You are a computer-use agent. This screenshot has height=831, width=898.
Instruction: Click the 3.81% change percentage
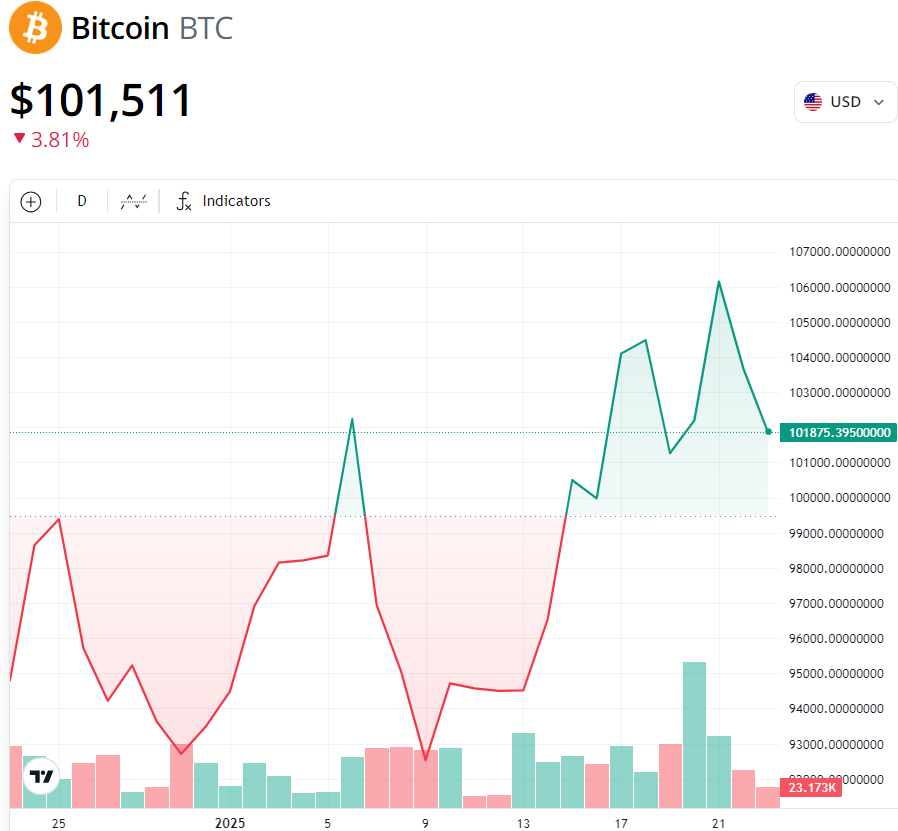[x=60, y=140]
